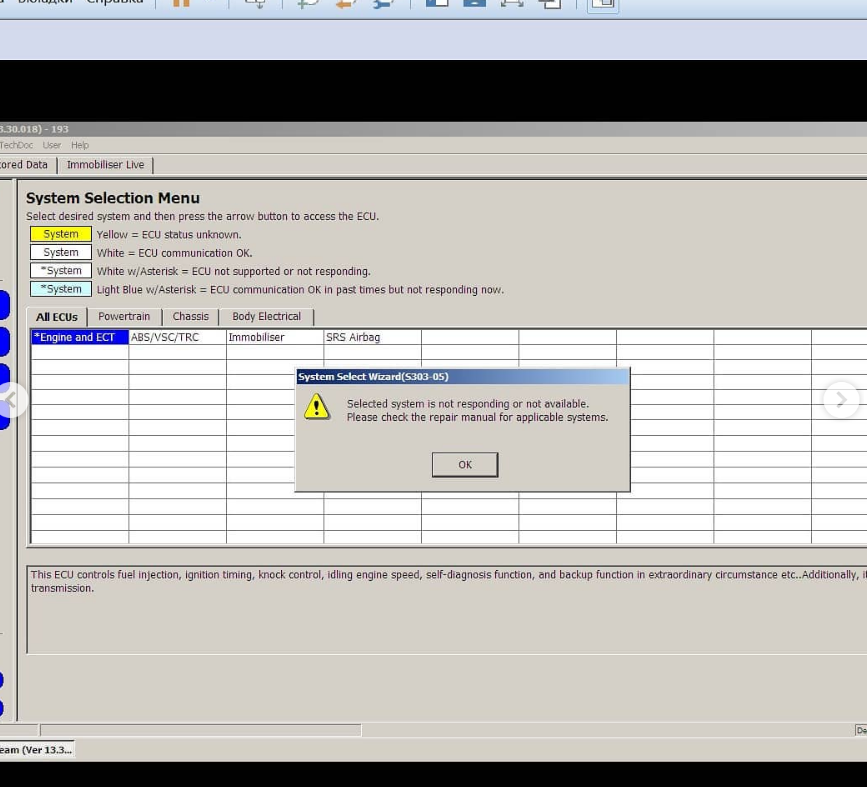Screen dimensions: 867x787
Task: Click the "White = ECU communication OK." legend text
Action: tap(174, 253)
